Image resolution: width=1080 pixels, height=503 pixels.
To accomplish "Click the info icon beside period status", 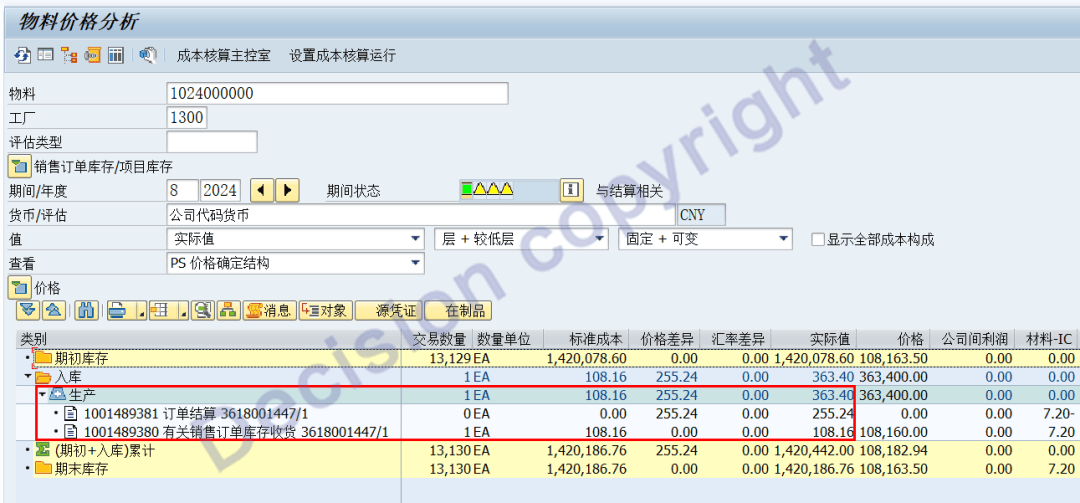I will pyautogui.click(x=571, y=190).
